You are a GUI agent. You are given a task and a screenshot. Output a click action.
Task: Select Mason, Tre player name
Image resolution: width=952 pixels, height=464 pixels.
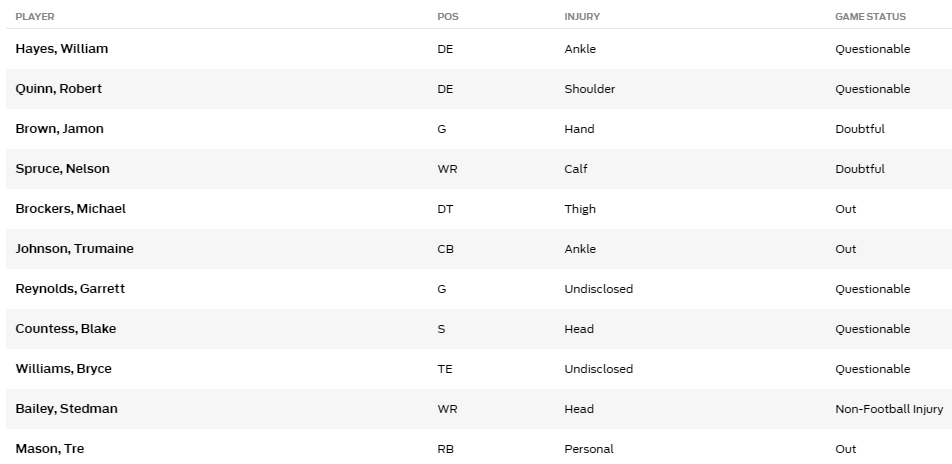coord(50,449)
